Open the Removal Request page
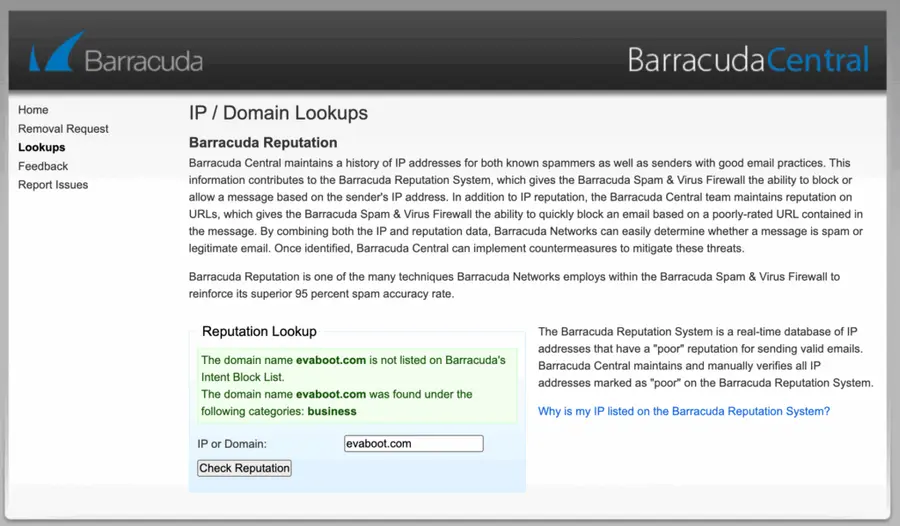Image resolution: width=900 pixels, height=526 pixels. pyautogui.click(x=63, y=129)
